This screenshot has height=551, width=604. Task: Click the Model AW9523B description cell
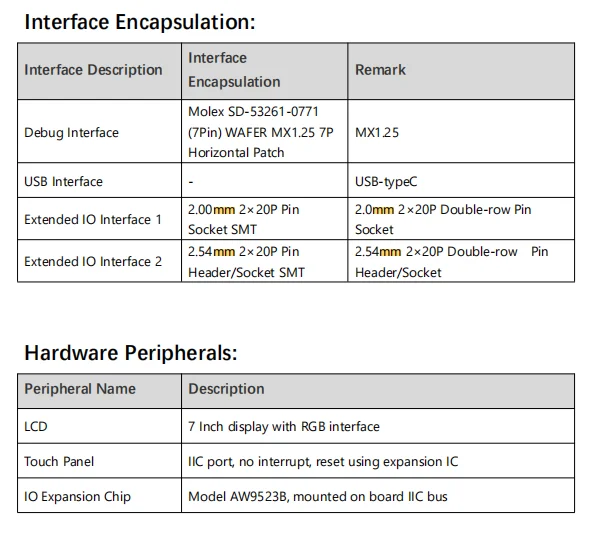click(318, 497)
